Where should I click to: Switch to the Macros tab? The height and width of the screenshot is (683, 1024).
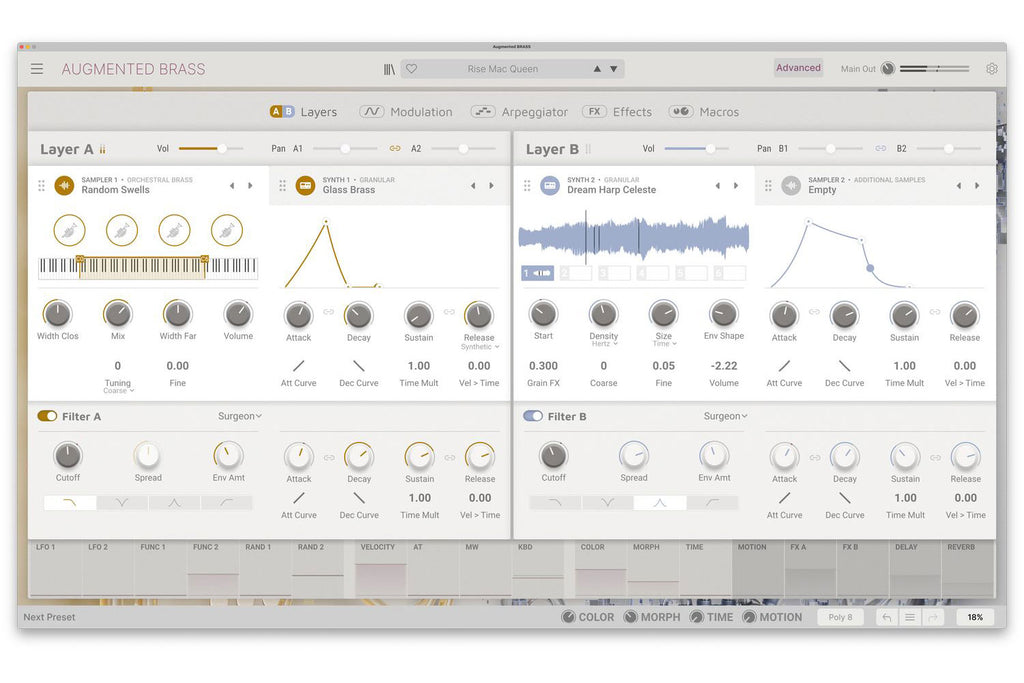[x=704, y=112]
